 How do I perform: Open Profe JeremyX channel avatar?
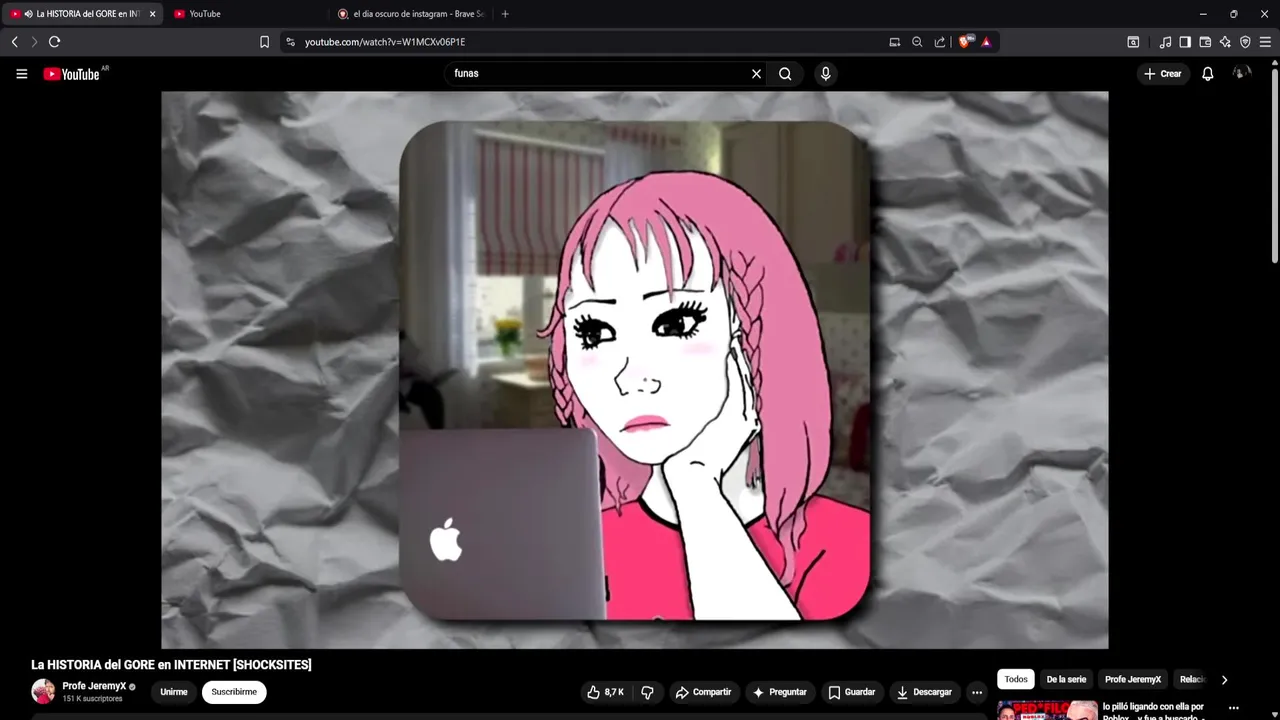coord(43,691)
